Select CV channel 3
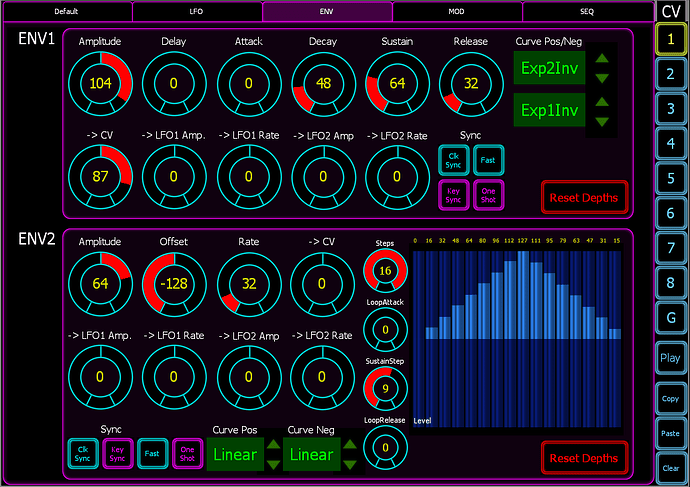690x487 pixels. pyautogui.click(x=671, y=109)
